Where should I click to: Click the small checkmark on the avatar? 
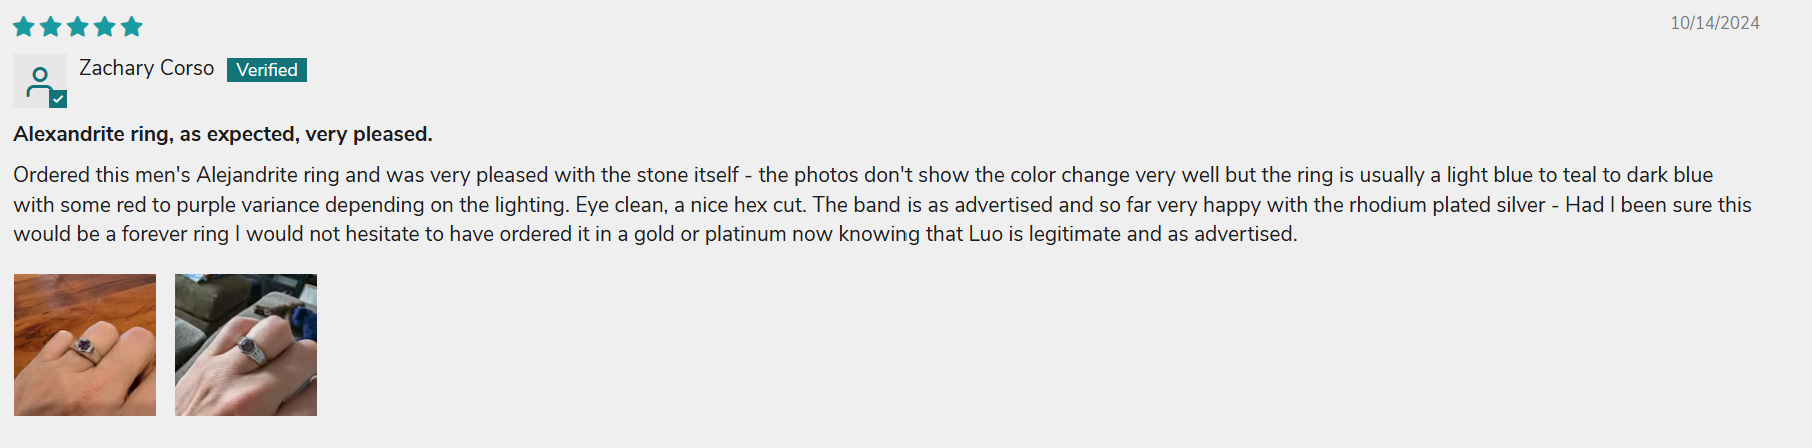point(58,98)
